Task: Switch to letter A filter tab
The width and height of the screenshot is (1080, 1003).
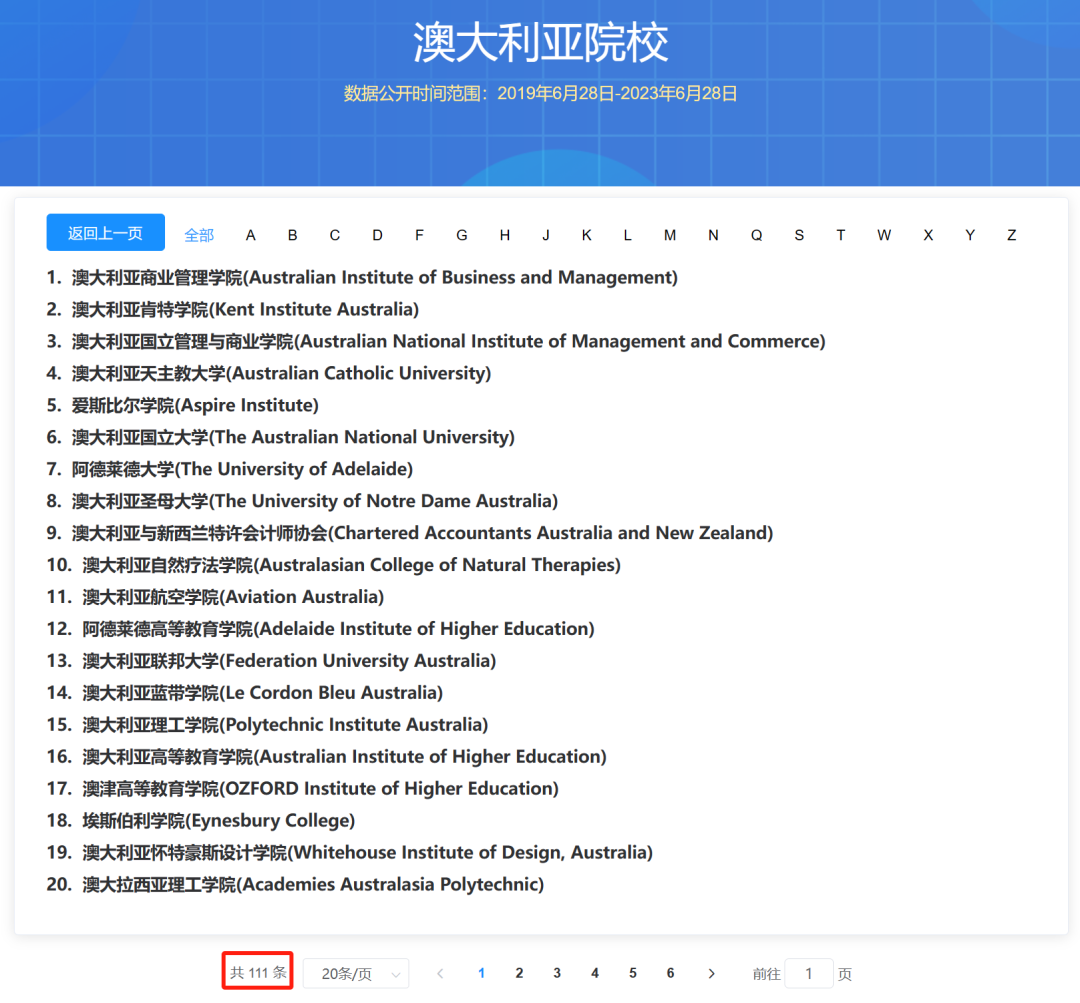Action: pyautogui.click(x=250, y=234)
